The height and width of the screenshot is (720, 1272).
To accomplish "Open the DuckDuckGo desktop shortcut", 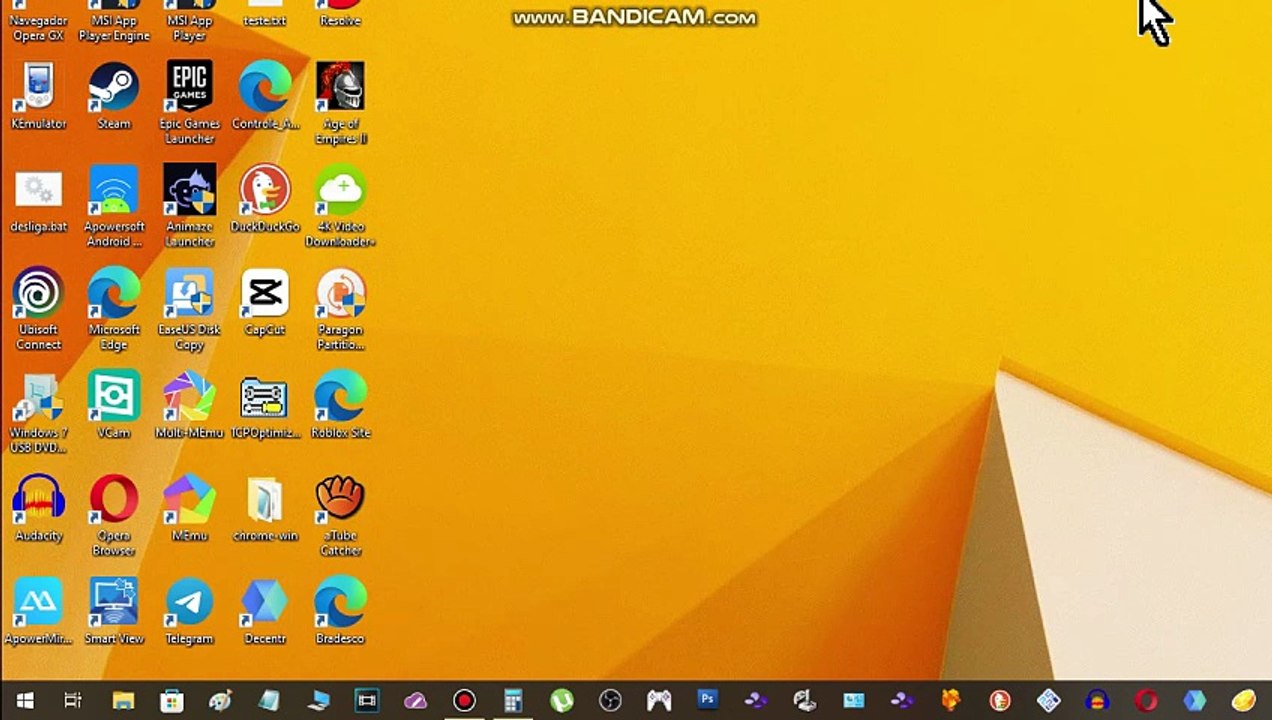I will pos(265,200).
